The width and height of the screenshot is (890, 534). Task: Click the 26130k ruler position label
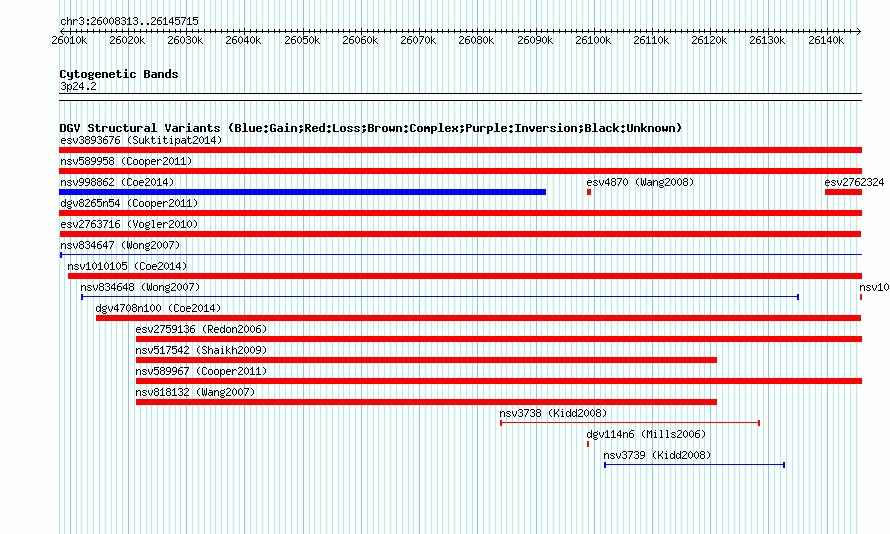[x=766, y=40]
